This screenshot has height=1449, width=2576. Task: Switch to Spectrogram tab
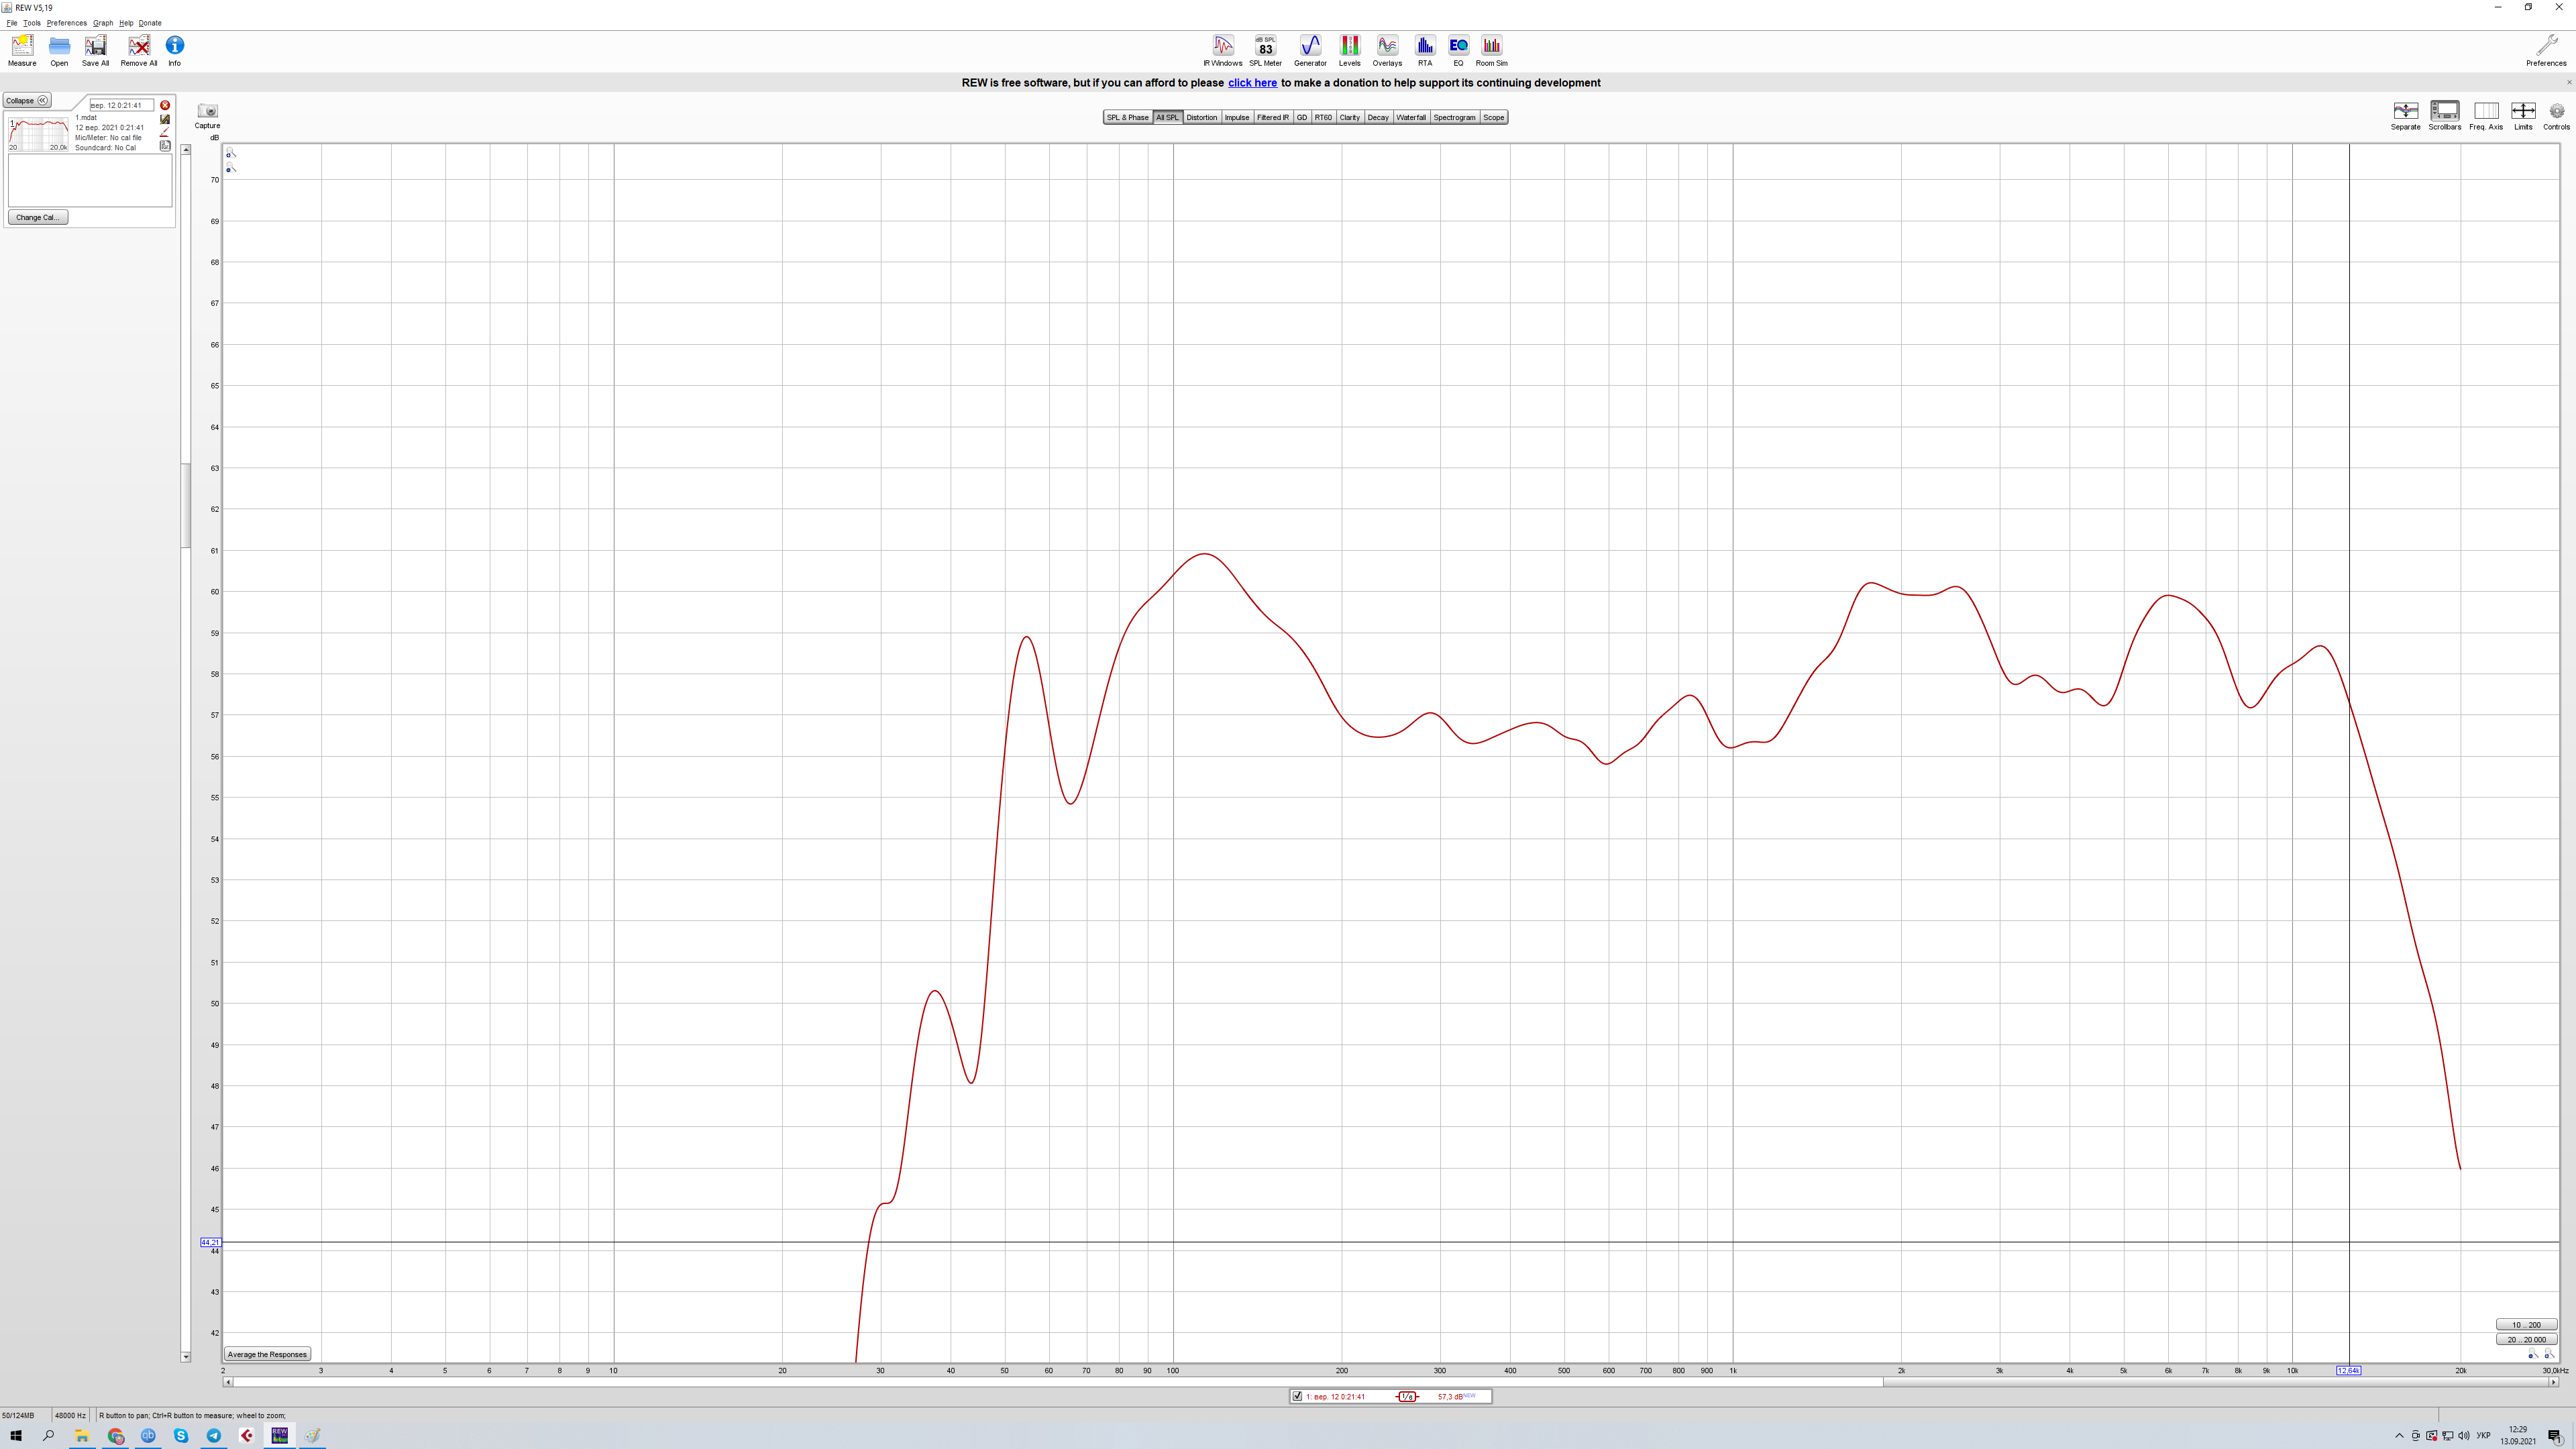point(1454,117)
